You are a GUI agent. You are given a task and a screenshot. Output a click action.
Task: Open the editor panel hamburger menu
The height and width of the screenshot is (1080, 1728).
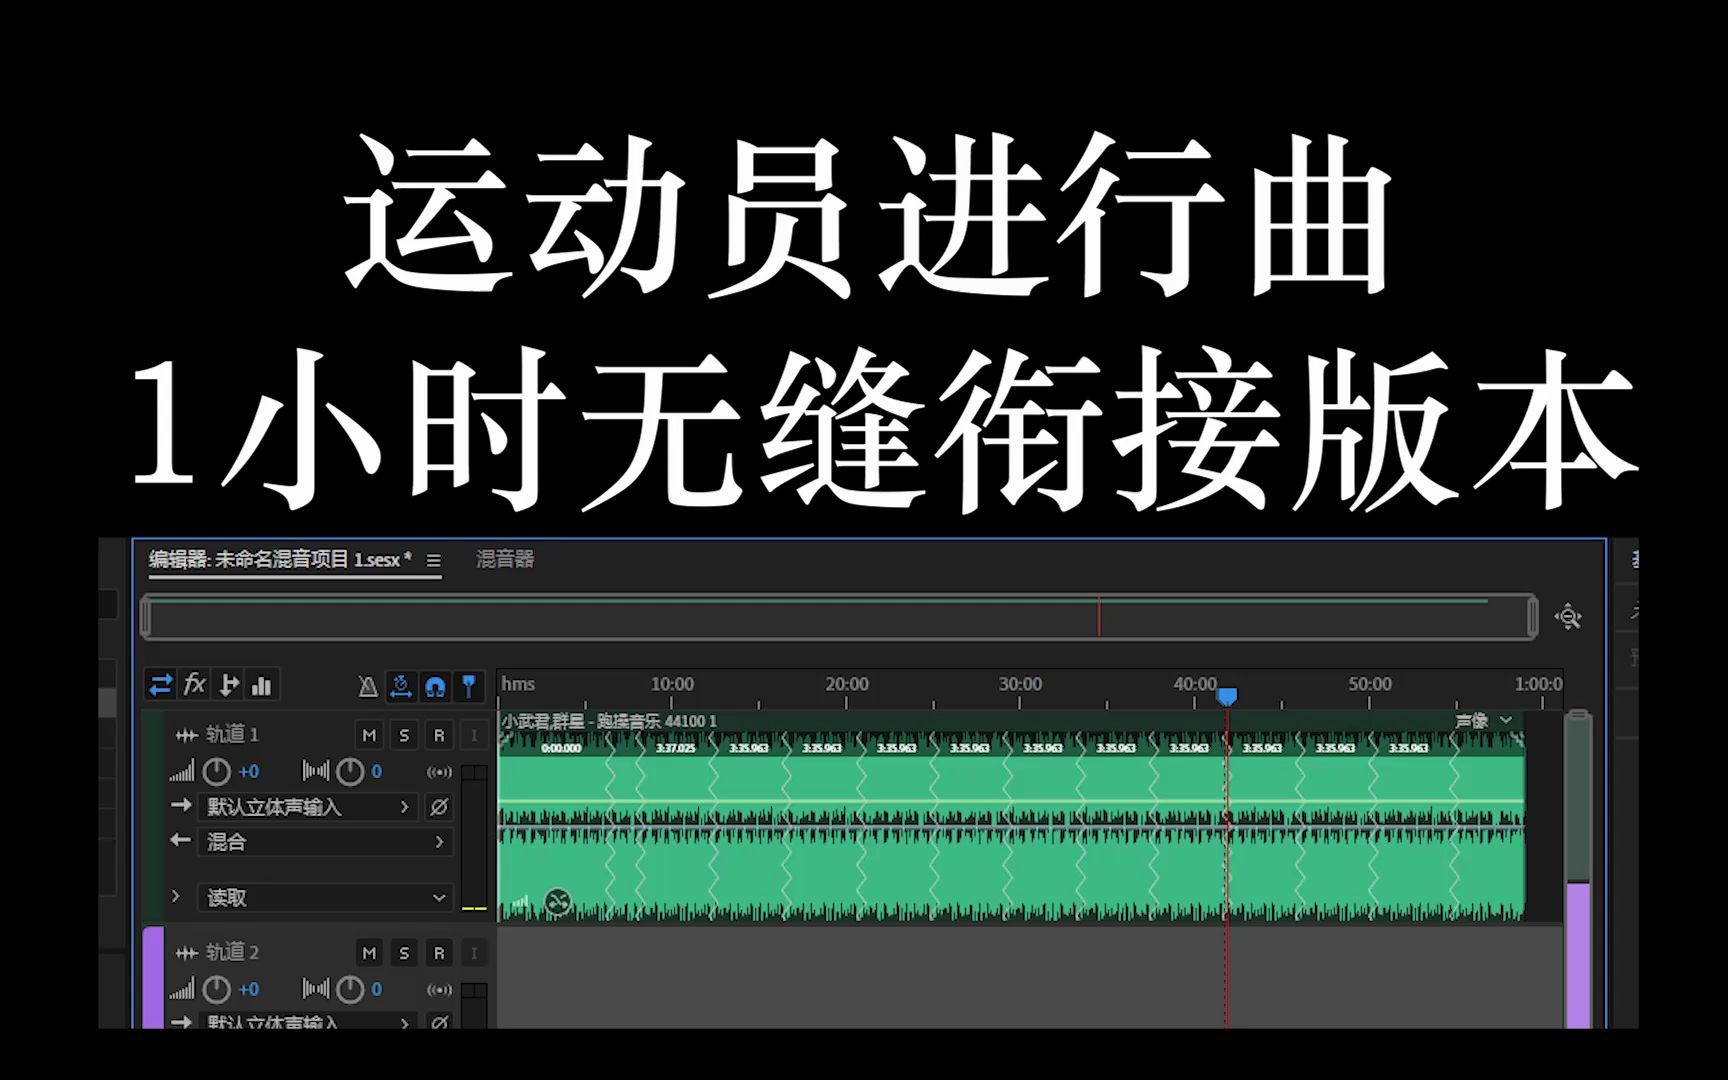(434, 561)
